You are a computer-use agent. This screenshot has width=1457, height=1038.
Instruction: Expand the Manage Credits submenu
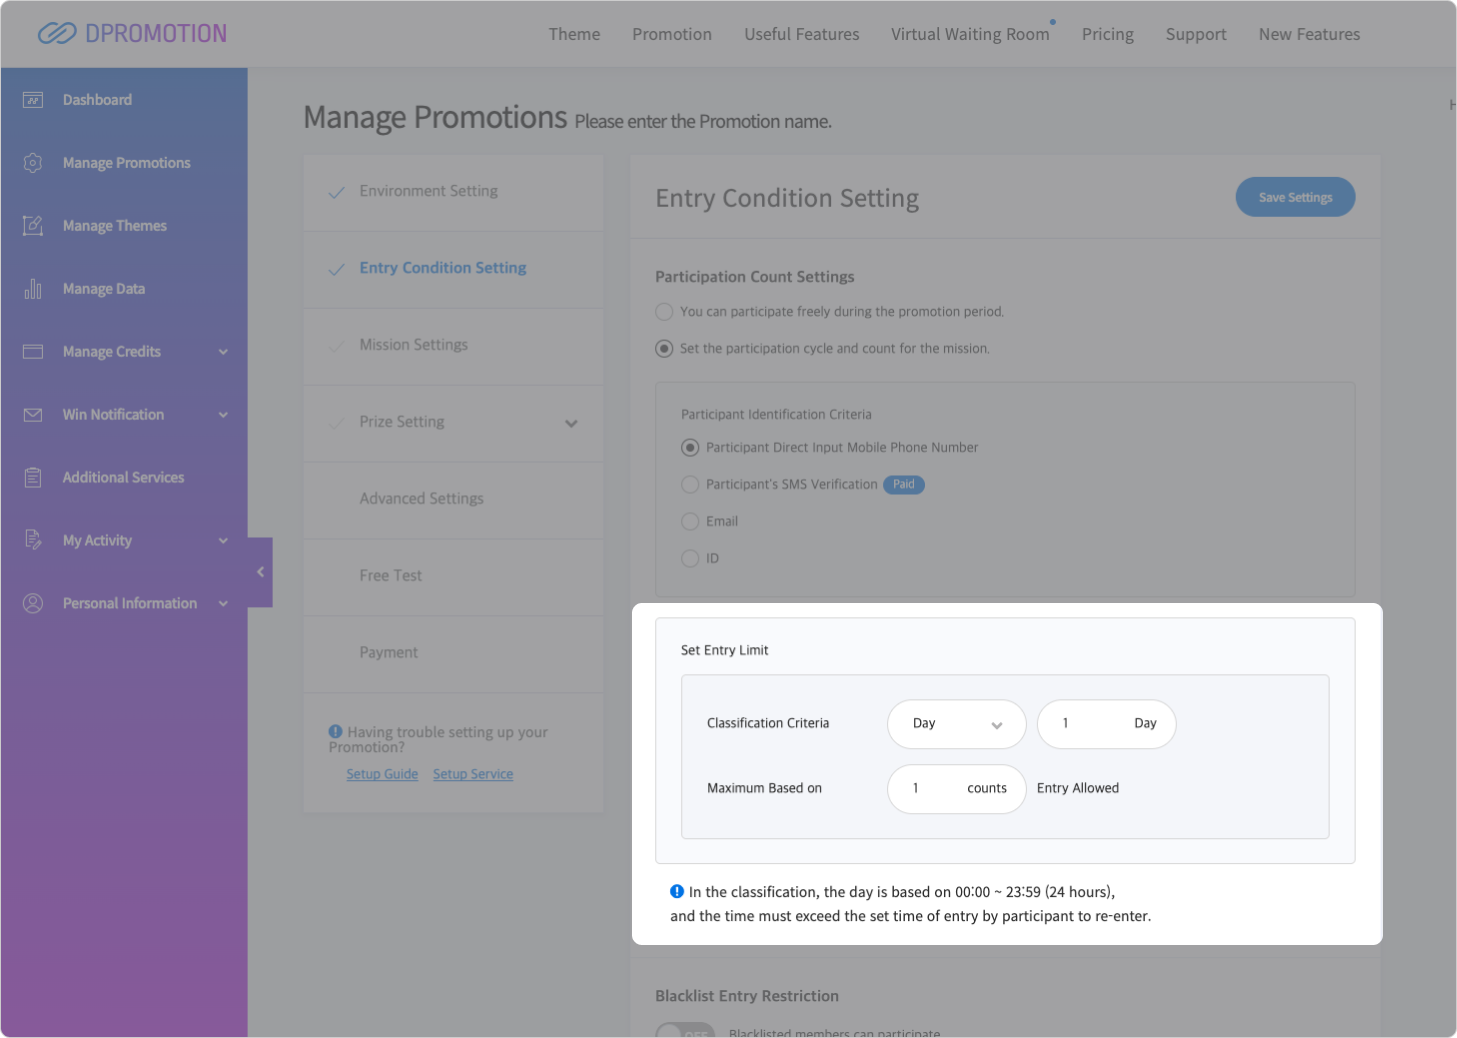coord(223,352)
